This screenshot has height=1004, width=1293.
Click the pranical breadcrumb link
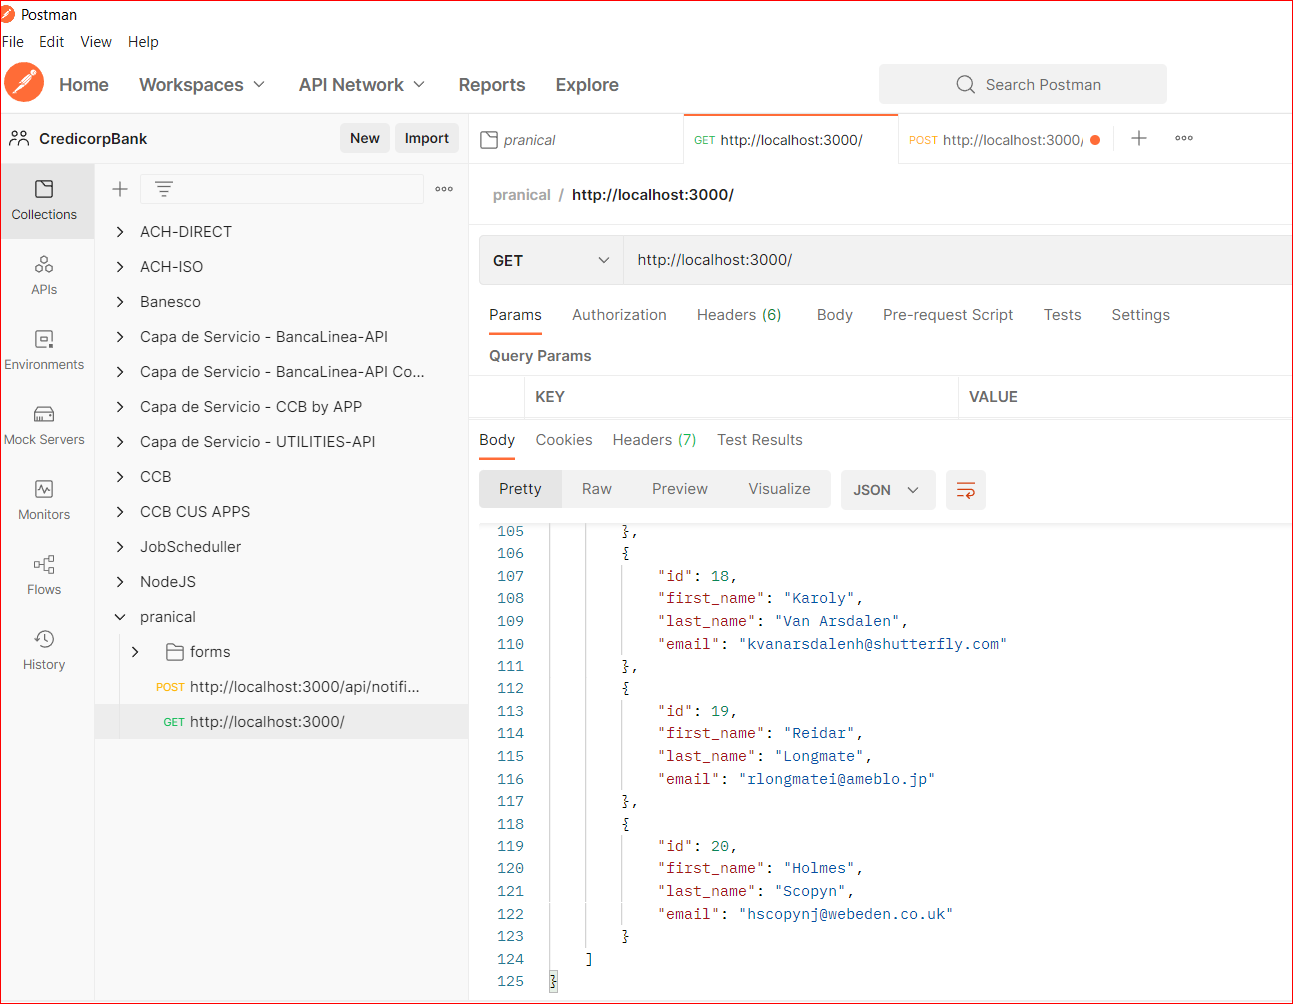[522, 195]
